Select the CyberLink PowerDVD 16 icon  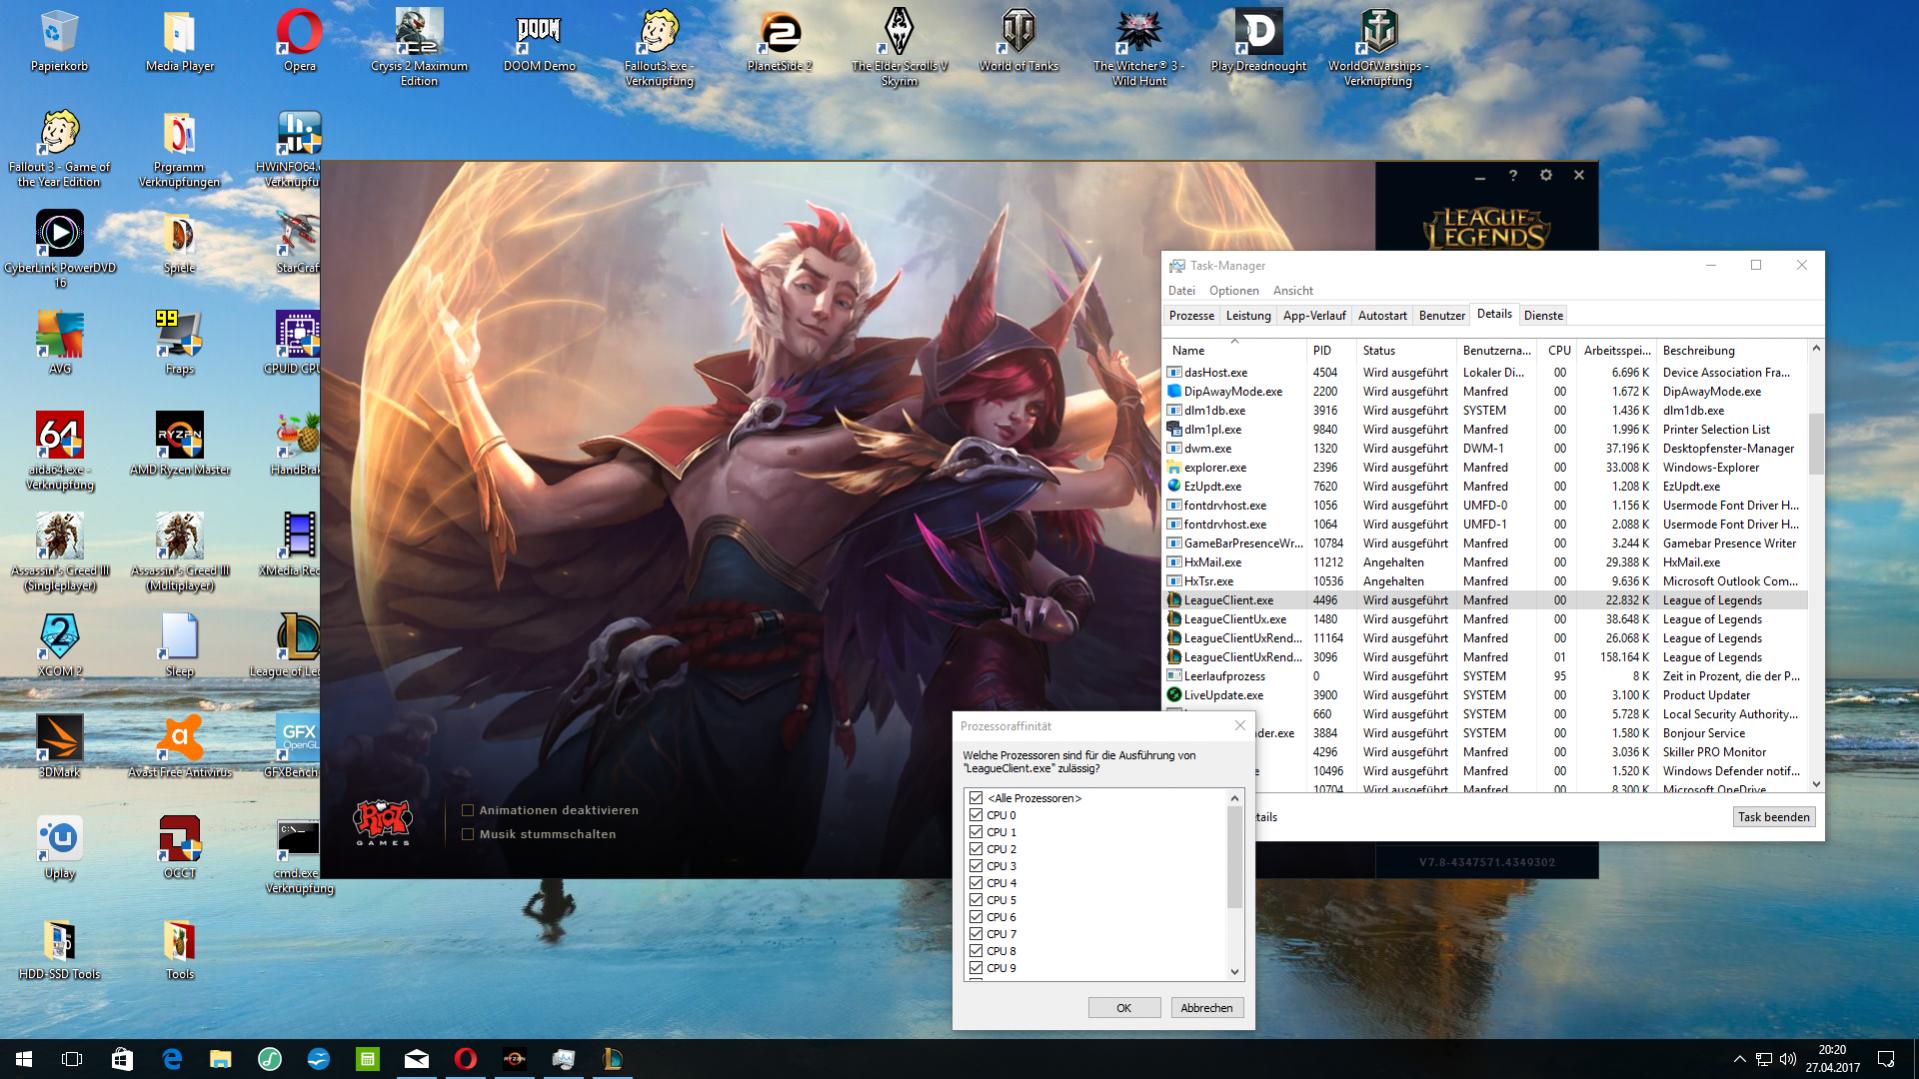(x=60, y=249)
